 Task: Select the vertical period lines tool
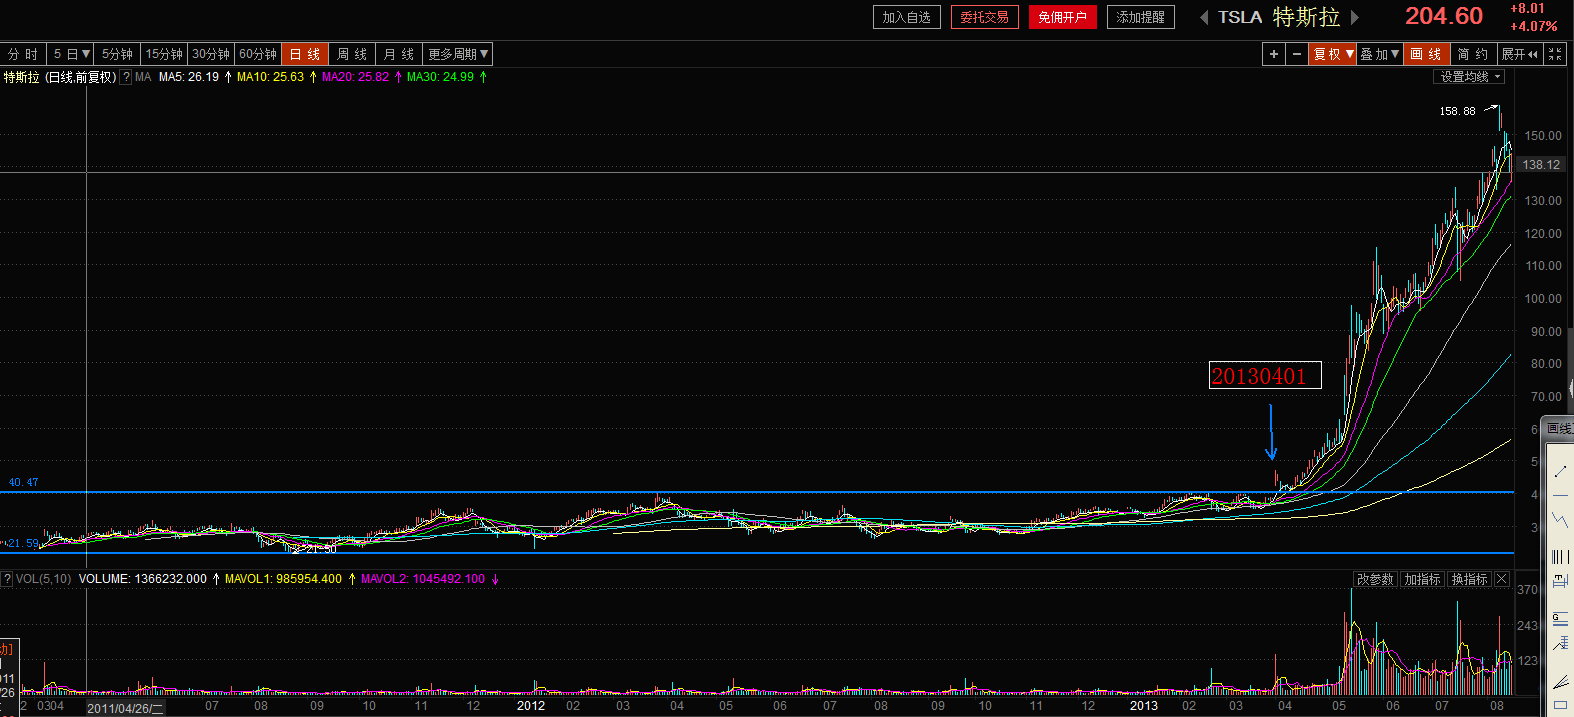coord(1560,556)
